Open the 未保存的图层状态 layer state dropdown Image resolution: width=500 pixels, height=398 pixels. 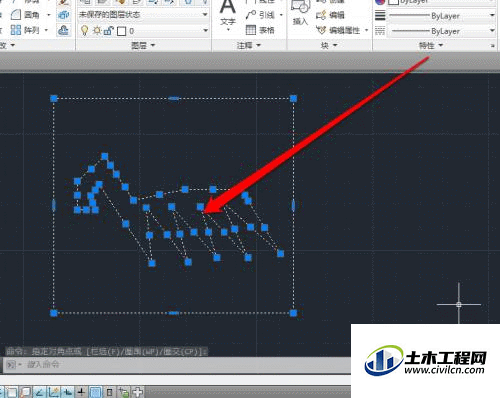143,15
